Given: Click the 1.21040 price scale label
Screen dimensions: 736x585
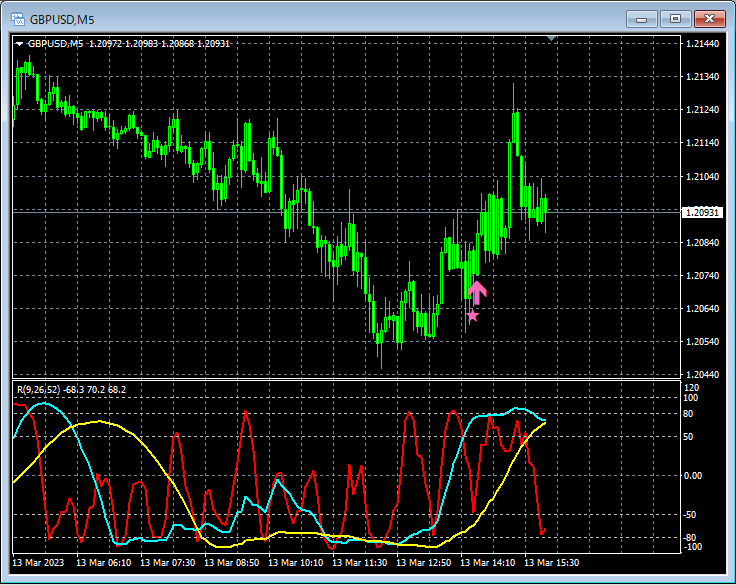Looking at the screenshot, I should [702, 177].
